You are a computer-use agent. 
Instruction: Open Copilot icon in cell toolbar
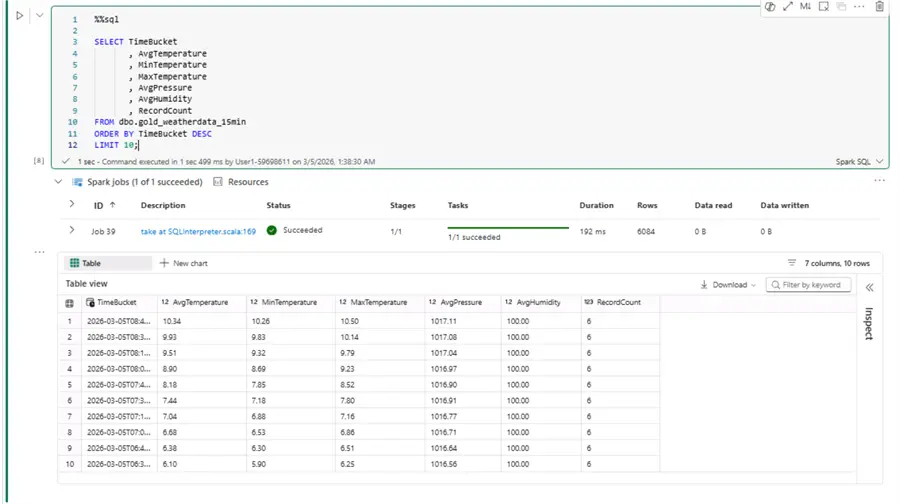tap(770, 6)
